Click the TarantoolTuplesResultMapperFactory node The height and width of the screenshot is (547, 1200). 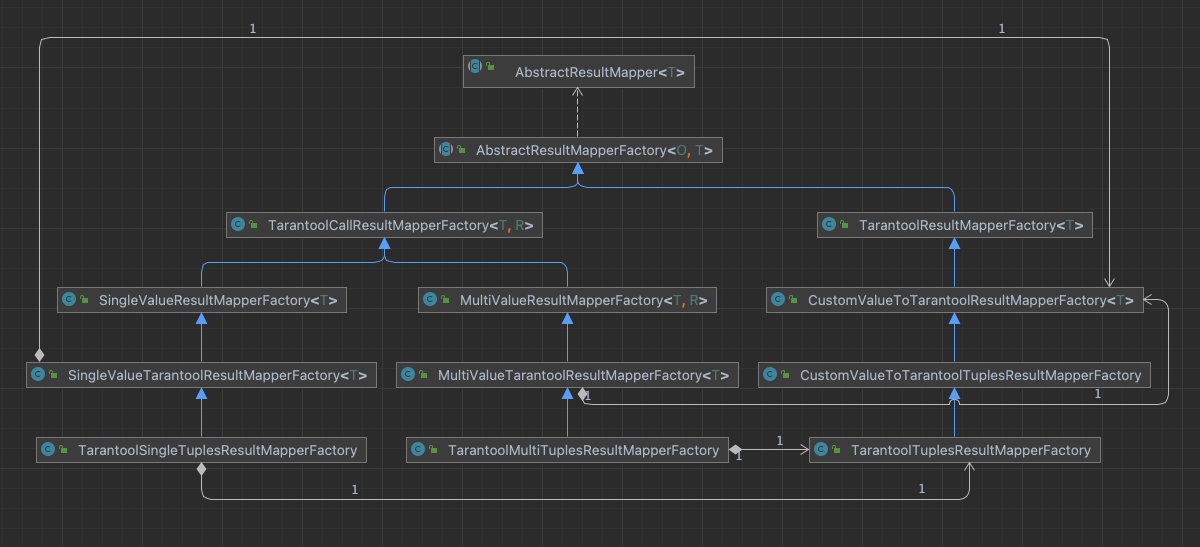[954, 450]
